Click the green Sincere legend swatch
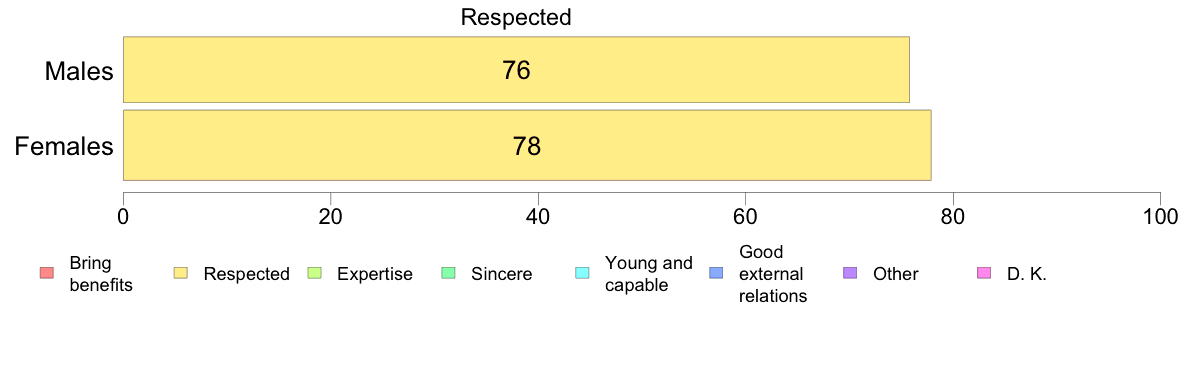Screen dimensions: 1188x368 [x=447, y=273]
